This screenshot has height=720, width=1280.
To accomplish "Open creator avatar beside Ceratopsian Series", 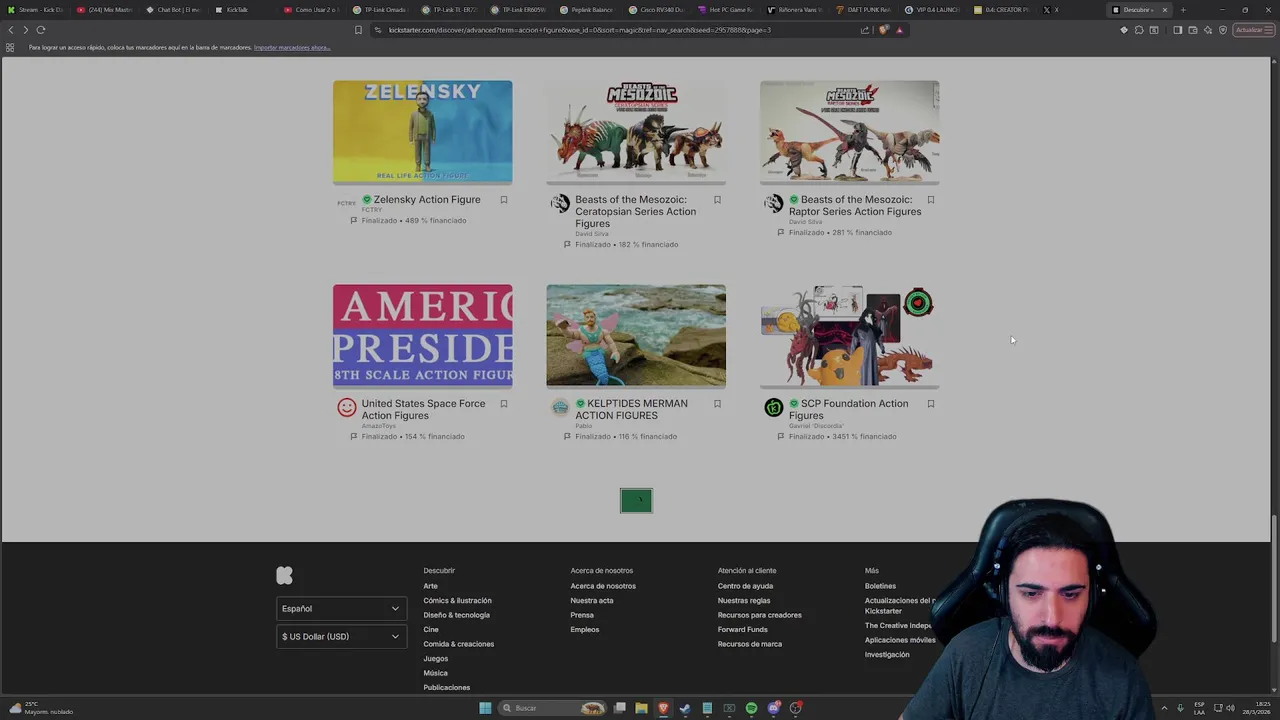I will pyautogui.click(x=560, y=203).
